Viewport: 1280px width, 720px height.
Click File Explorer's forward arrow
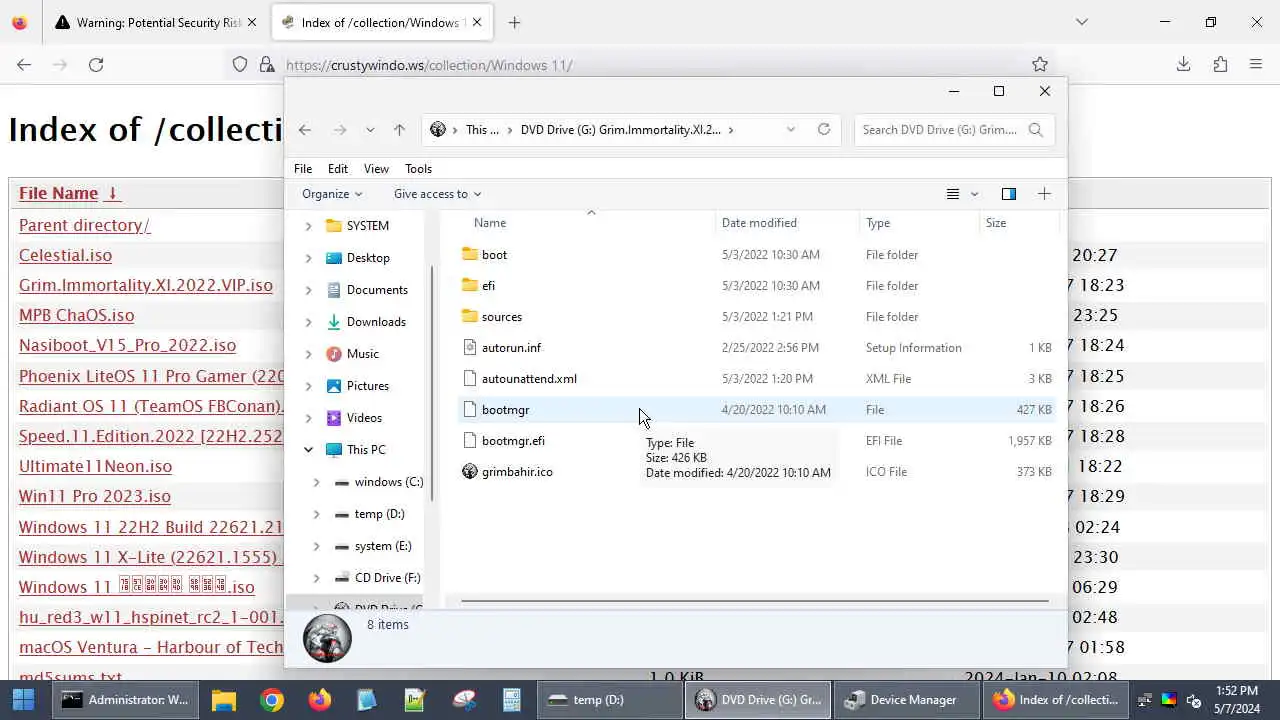click(x=340, y=130)
